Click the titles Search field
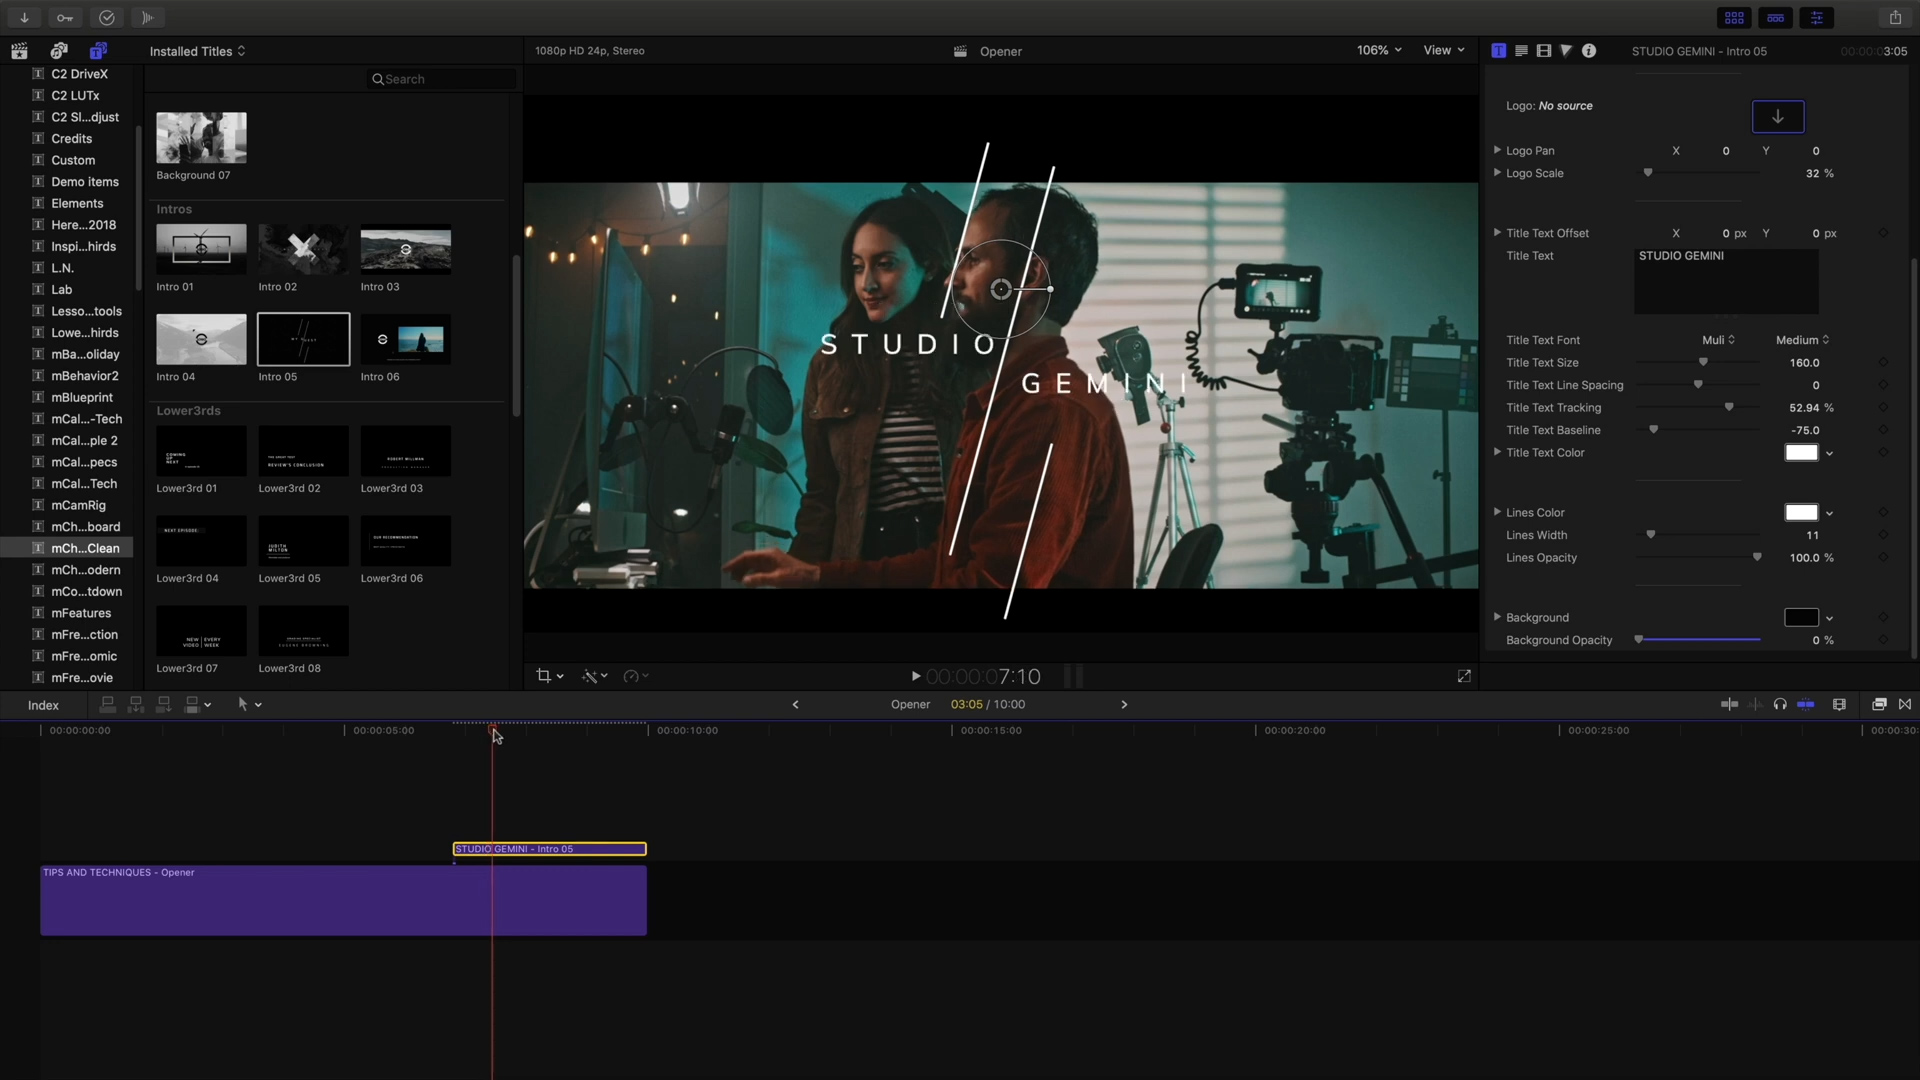This screenshot has height=1080, width=1920. (440, 79)
